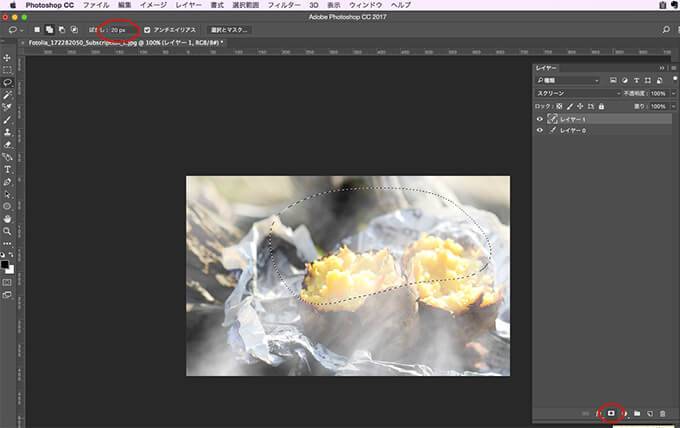Toggle lock transparent pixels

(559, 106)
